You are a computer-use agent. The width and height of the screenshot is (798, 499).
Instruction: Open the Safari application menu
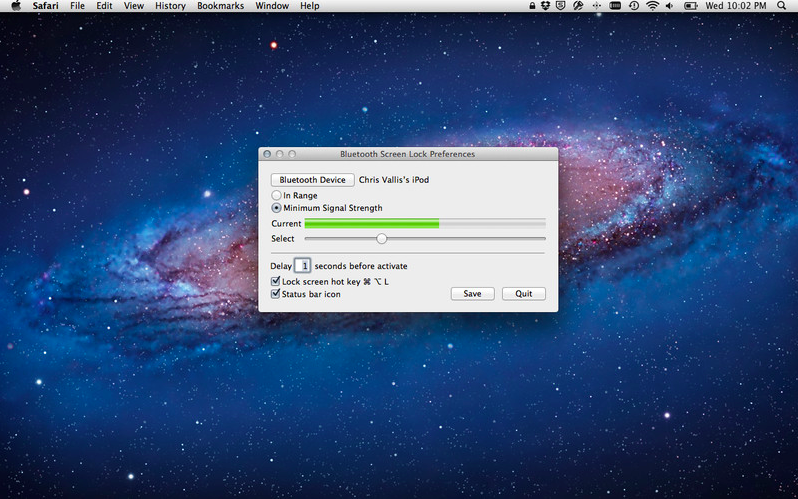point(45,6)
